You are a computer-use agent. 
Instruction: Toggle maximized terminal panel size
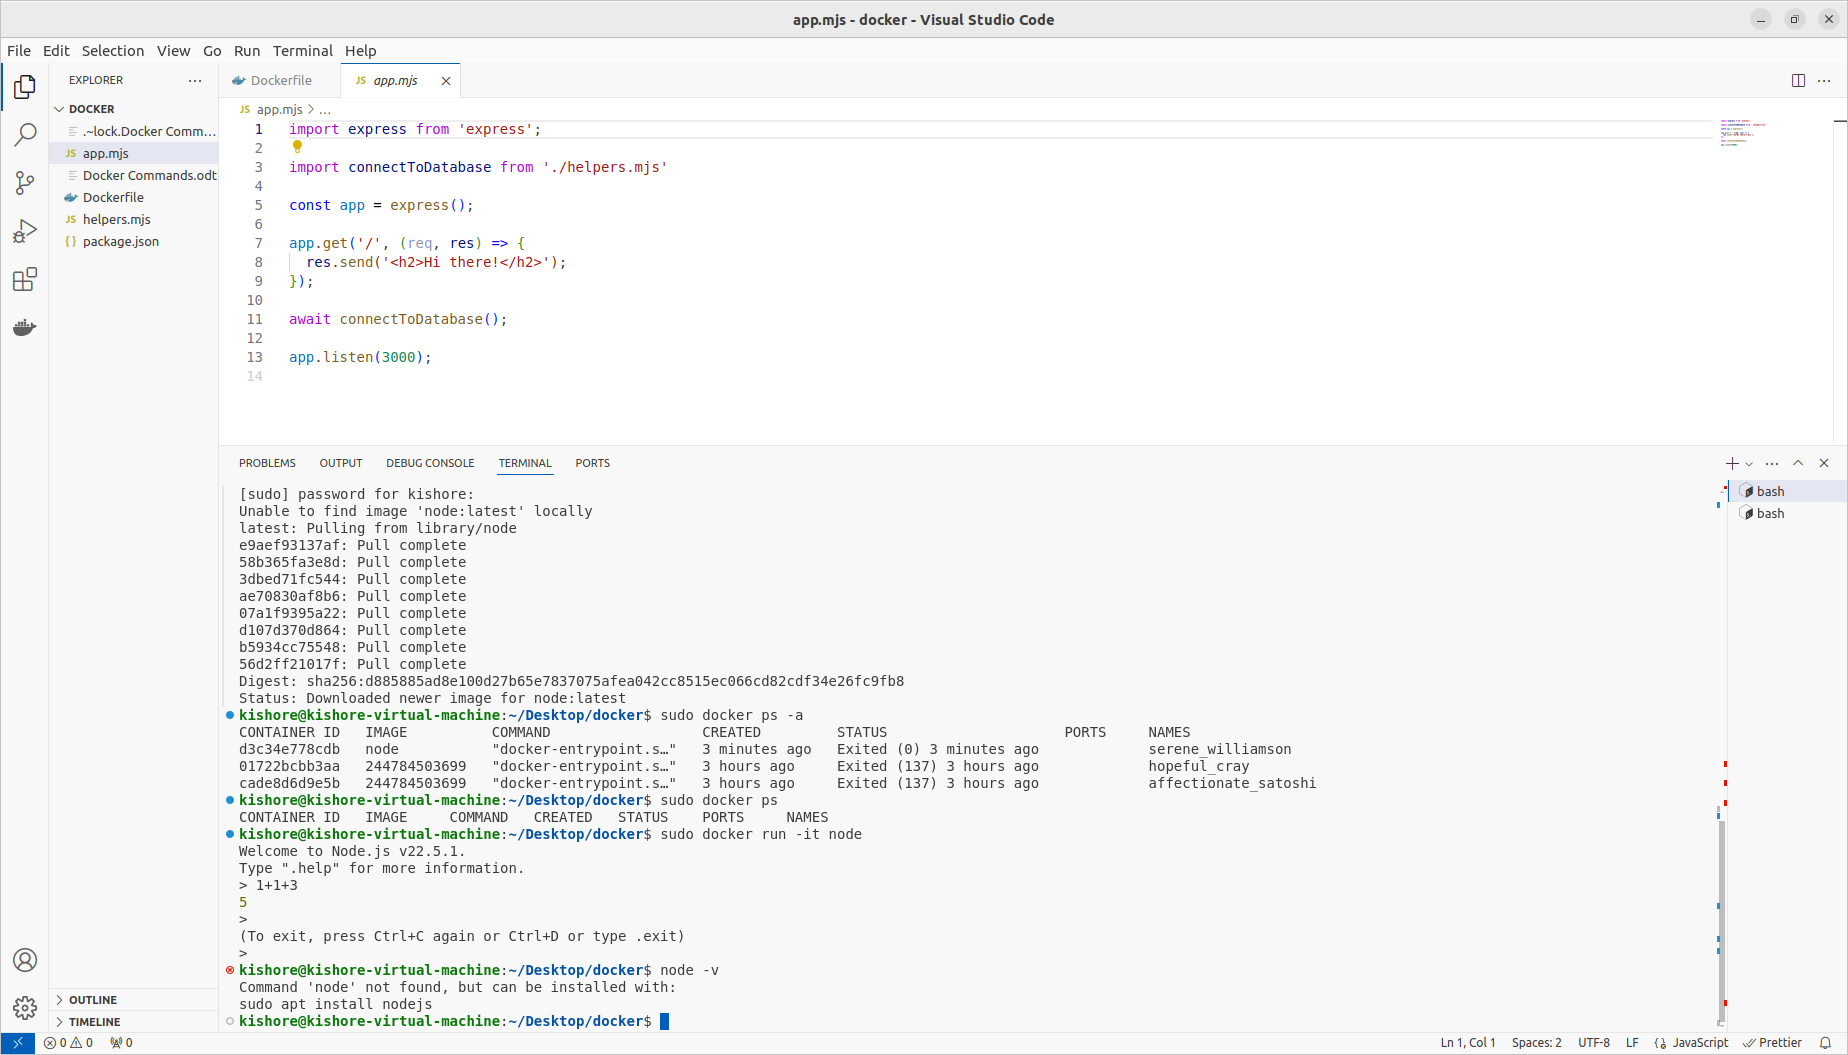[1798, 463]
